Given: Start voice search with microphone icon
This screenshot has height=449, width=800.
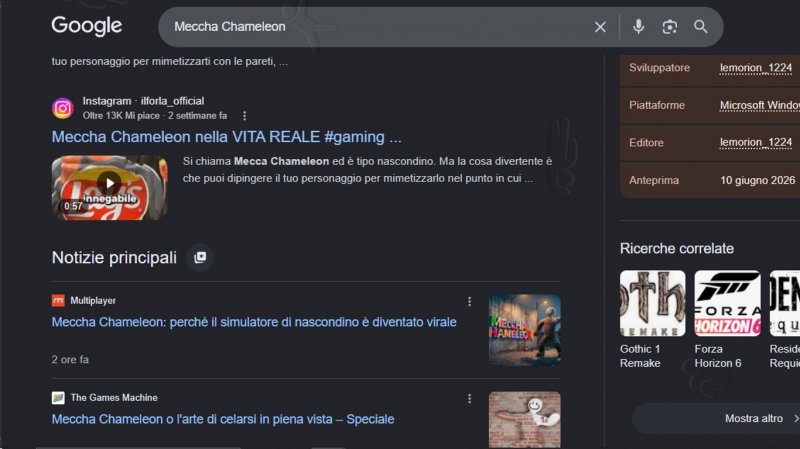Looking at the screenshot, I should coord(638,27).
